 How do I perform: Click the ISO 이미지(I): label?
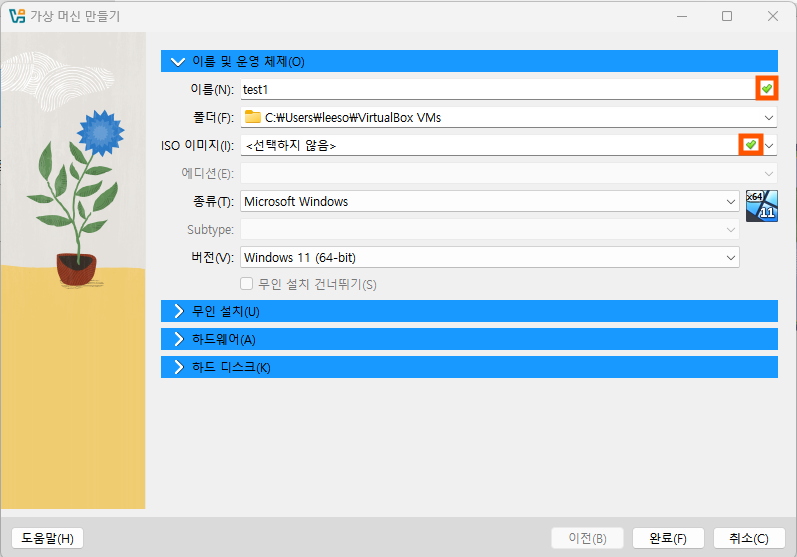pyautogui.click(x=197, y=145)
